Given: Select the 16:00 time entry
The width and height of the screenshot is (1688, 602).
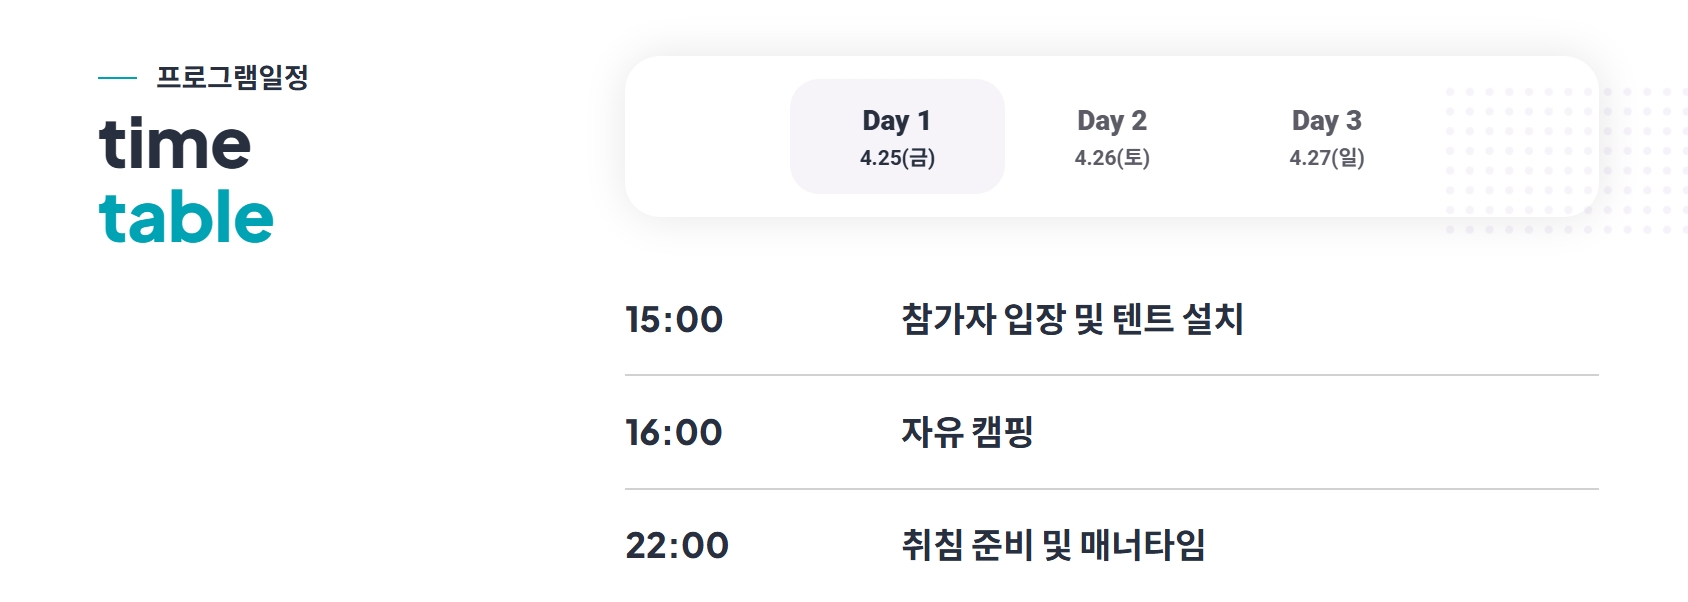Looking at the screenshot, I should click(674, 432).
